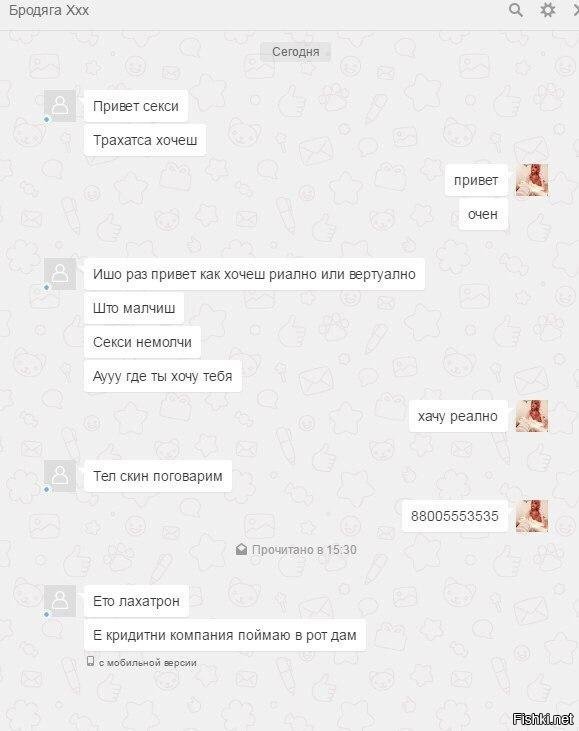Select the phone number message 88005553535

click(455, 516)
